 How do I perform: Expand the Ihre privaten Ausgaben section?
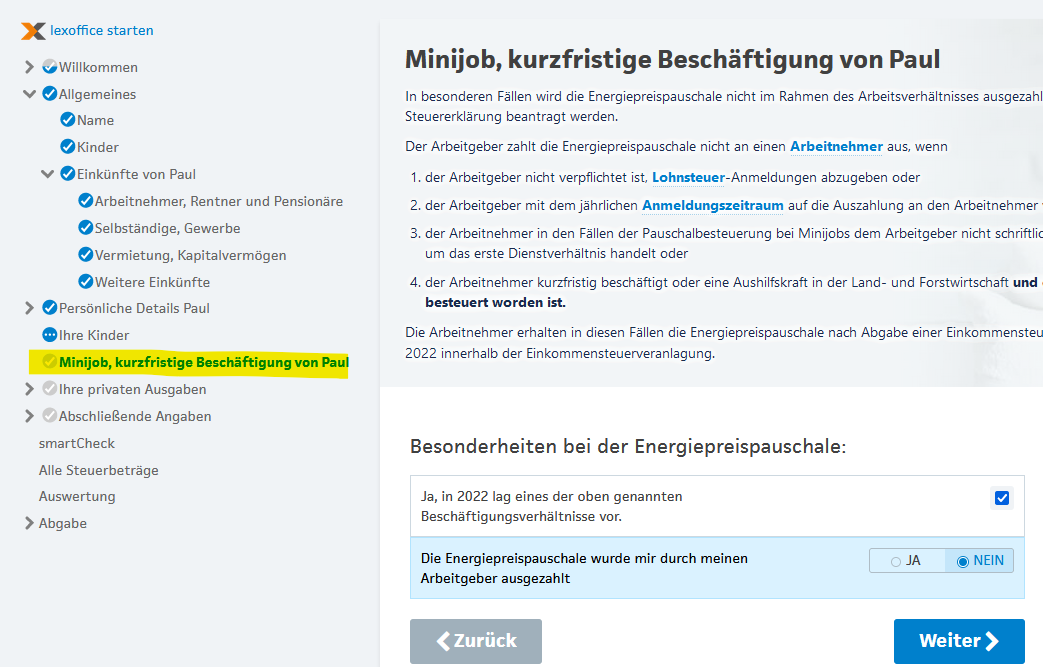pos(30,389)
